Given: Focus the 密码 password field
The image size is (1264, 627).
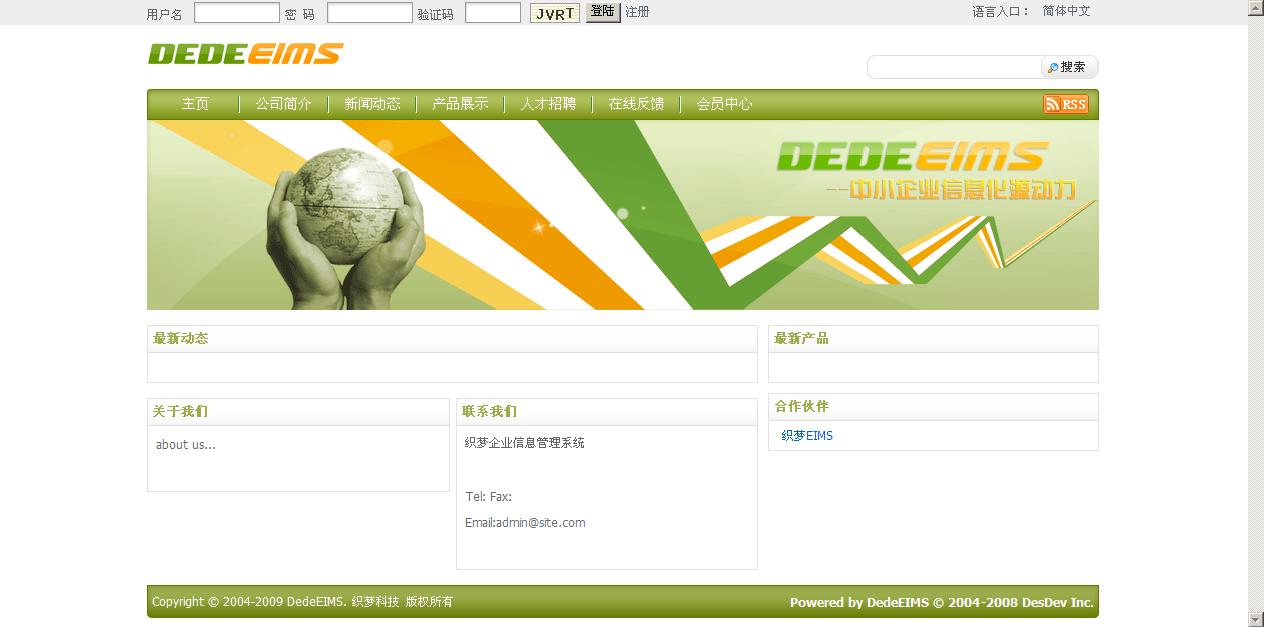Looking at the screenshot, I should click(x=370, y=13).
